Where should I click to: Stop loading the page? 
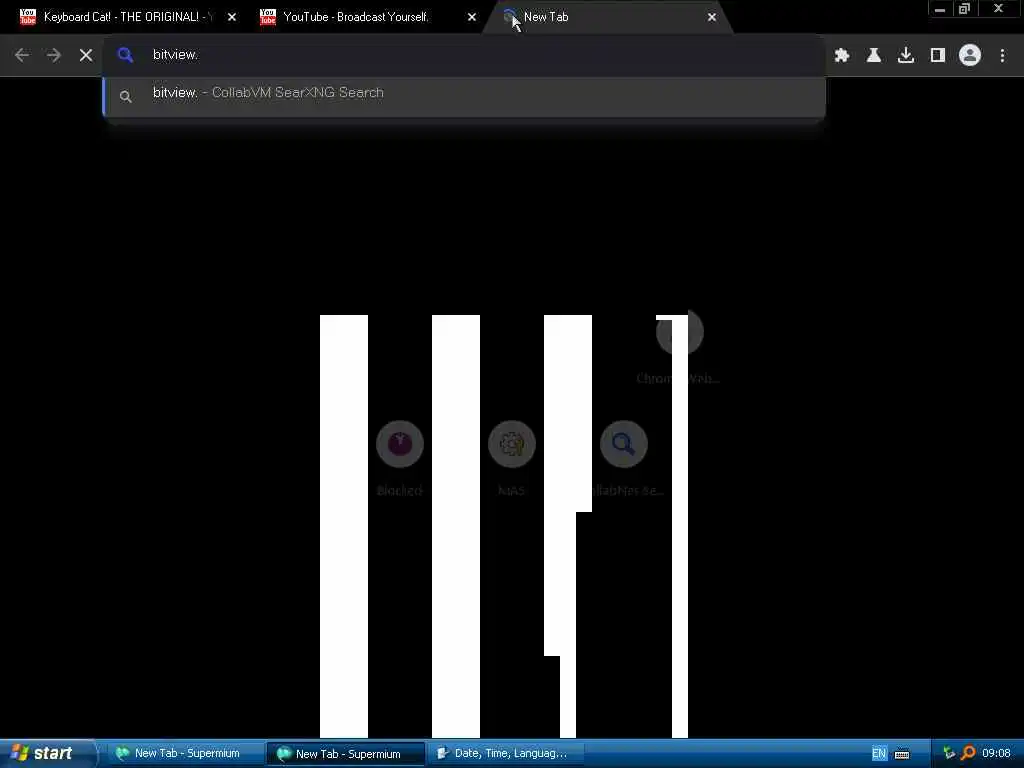(x=86, y=56)
